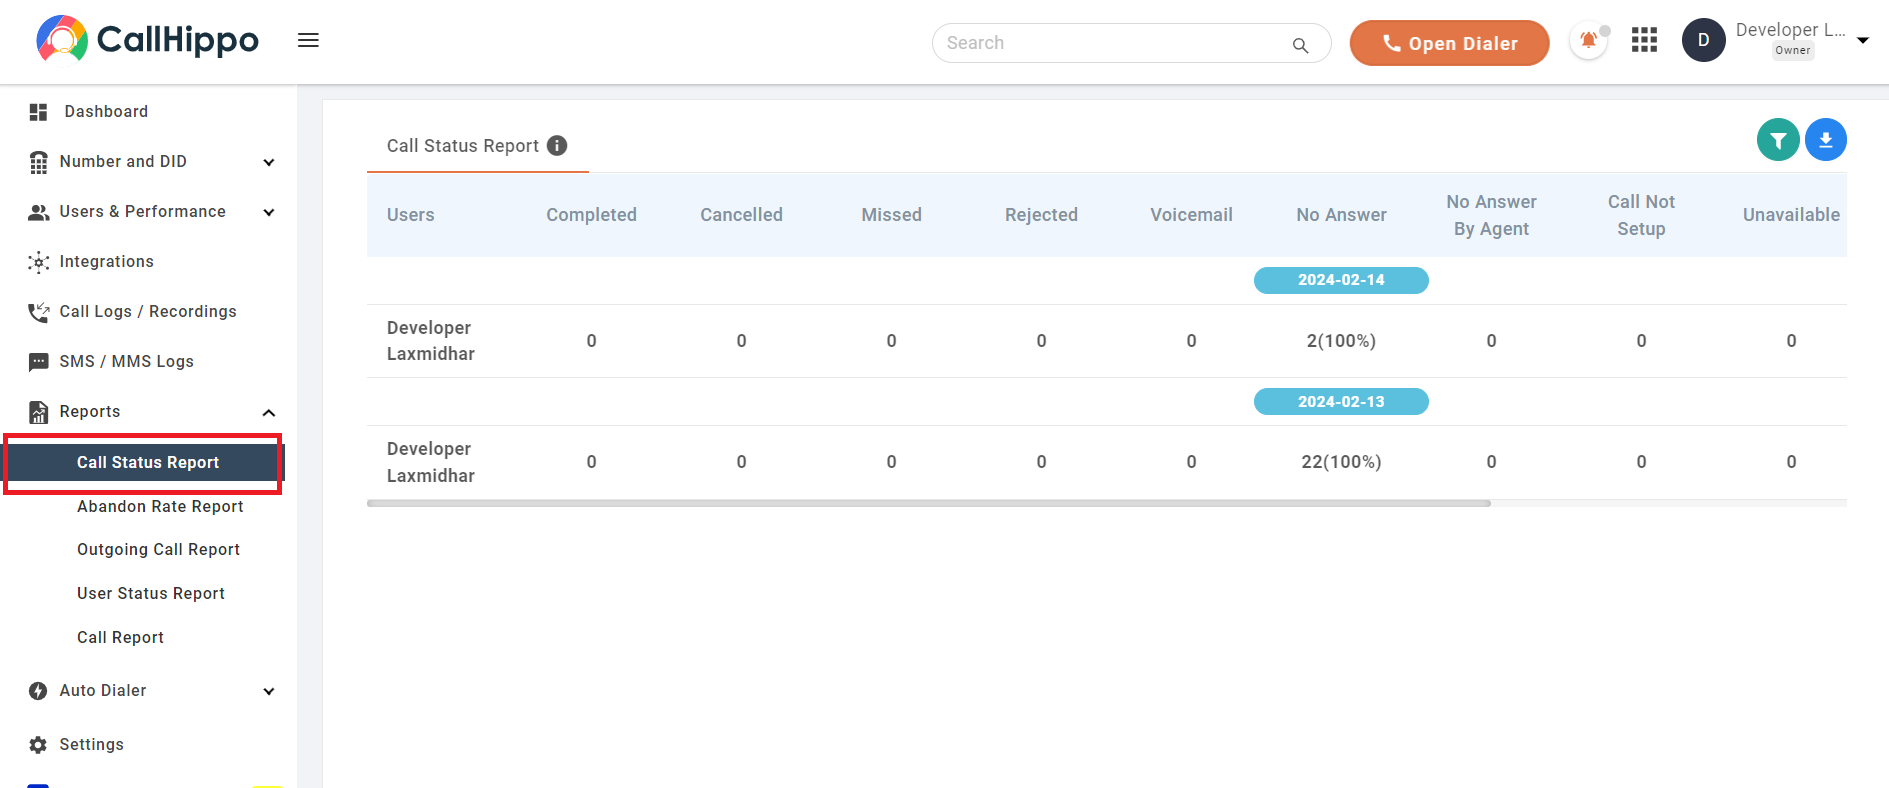Click the Completed column header
The width and height of the screenshot is (1889, 788).
(591, 215)
